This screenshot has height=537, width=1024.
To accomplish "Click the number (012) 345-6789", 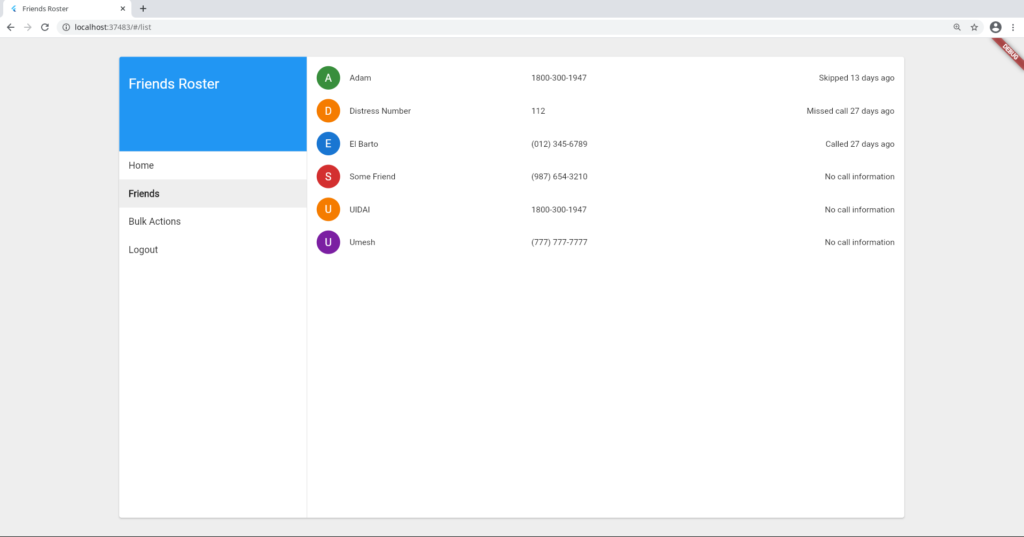I will (559, 144).
